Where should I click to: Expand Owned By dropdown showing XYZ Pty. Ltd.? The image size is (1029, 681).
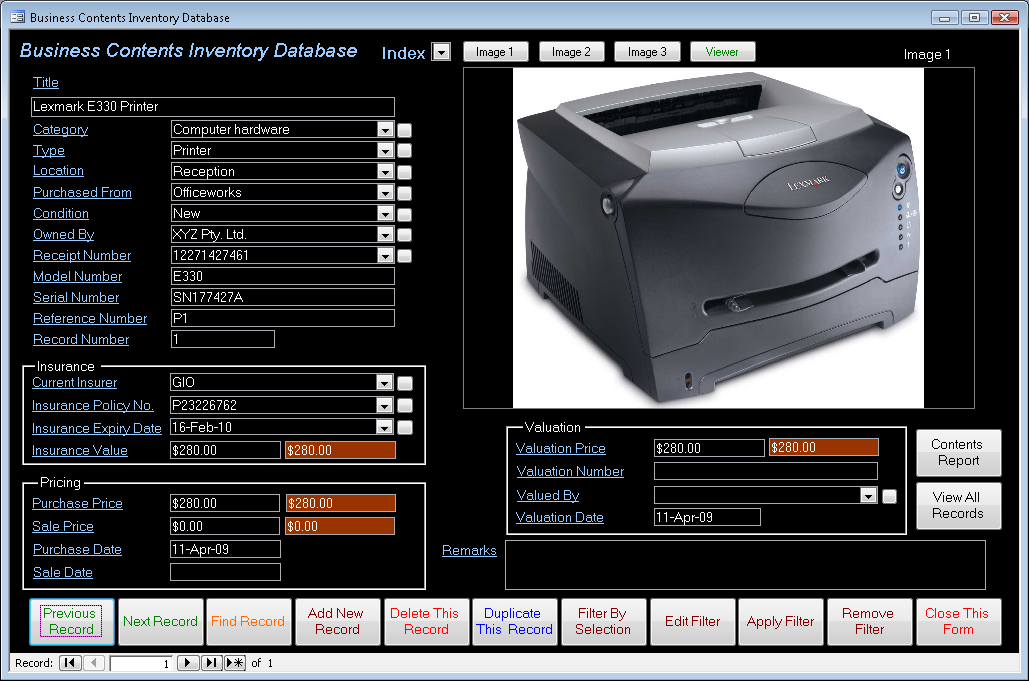[386, 235]
